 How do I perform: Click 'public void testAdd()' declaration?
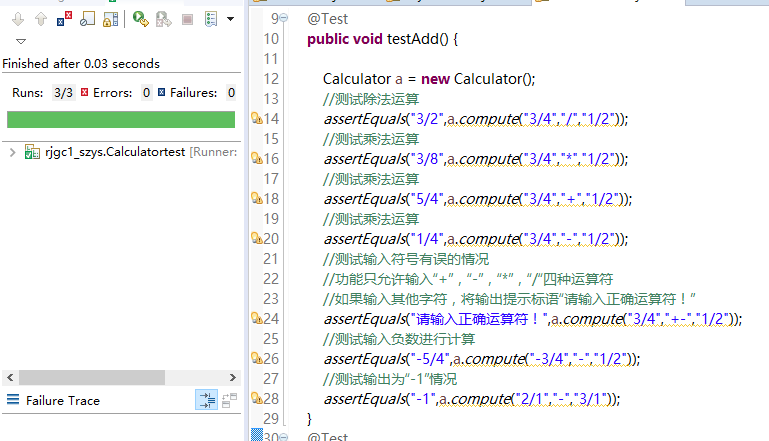coord(383,39)
